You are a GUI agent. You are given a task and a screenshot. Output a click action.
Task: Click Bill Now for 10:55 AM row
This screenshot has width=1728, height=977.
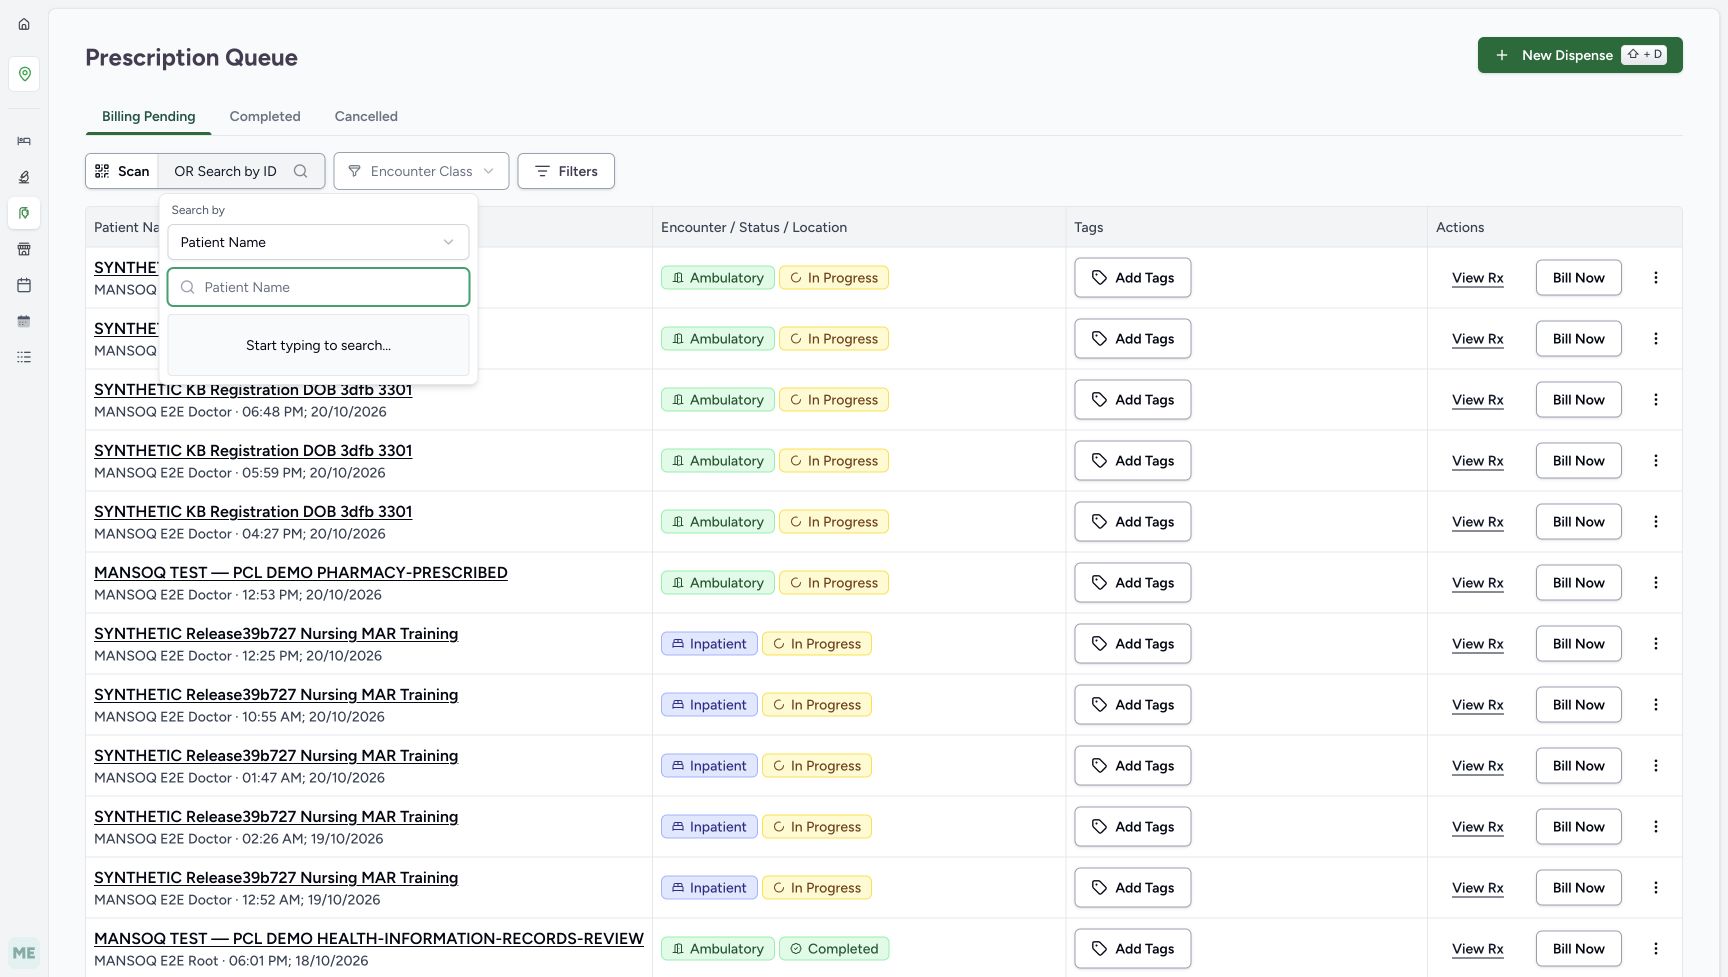1578,705
